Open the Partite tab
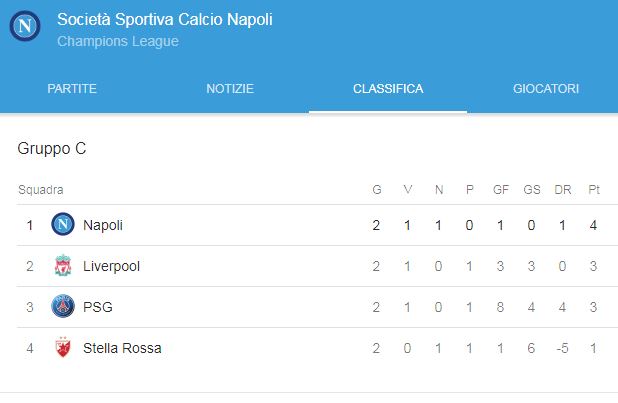The height and width of the screenshot is (403, 618). tap(72, 89)
